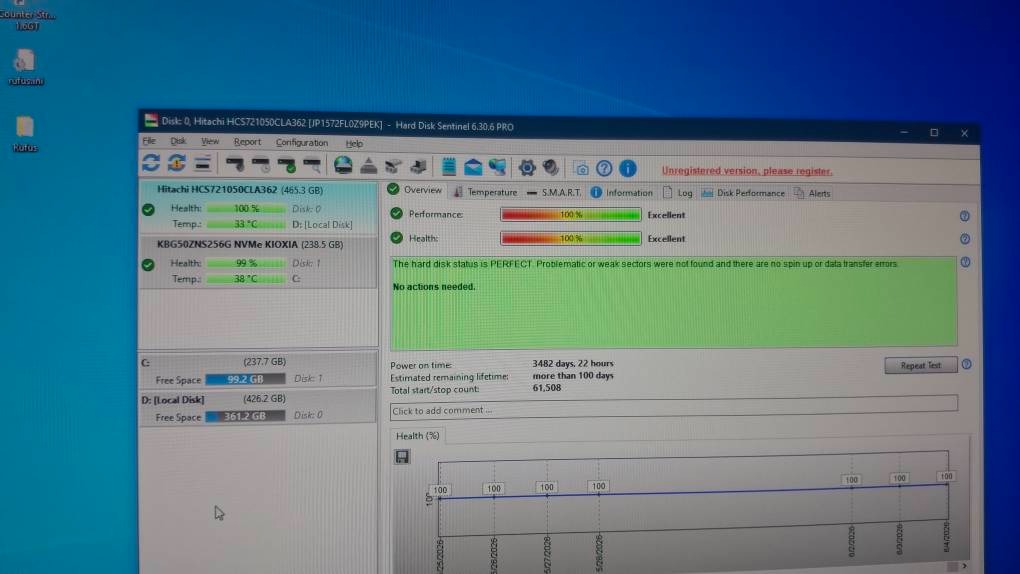Viewport: 1020px width, 574px height.
Task: Click the '3482 days, 22 hours' power on value
Action: tap(572, 363)
